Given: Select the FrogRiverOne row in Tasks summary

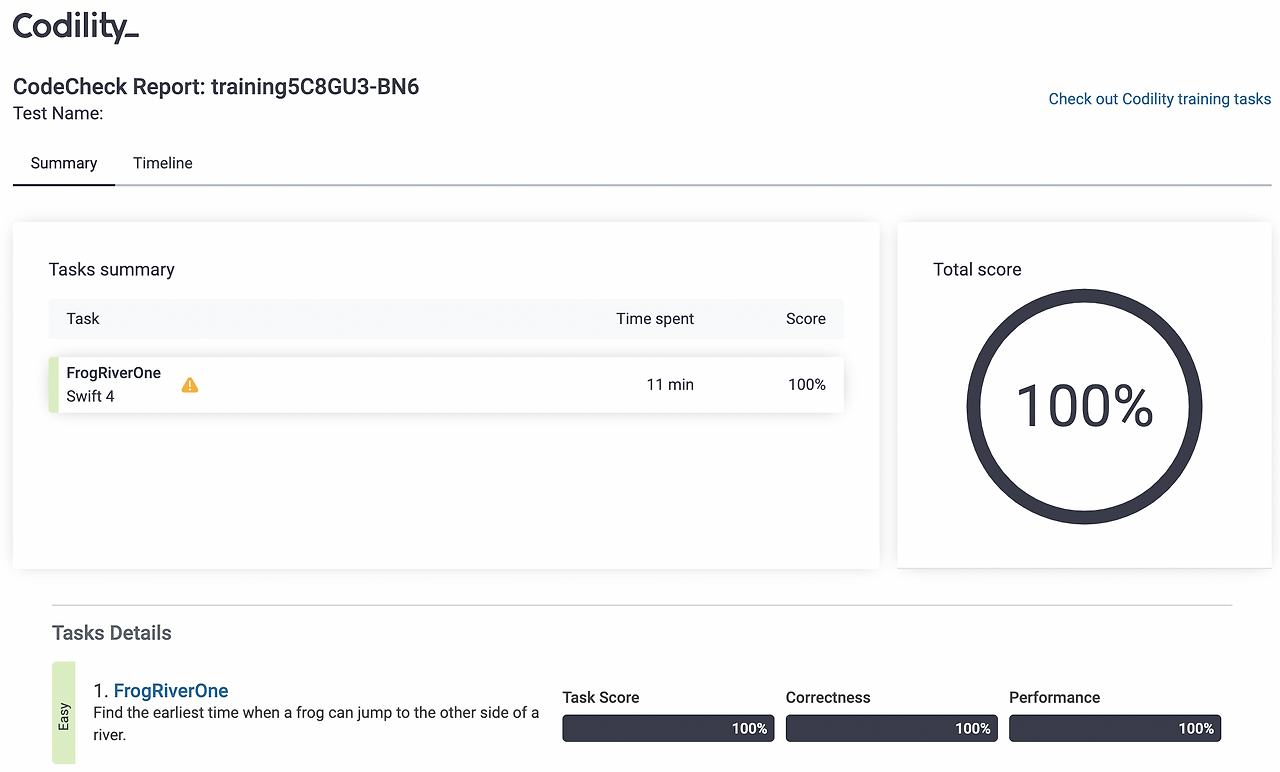Looking at the screenshot, I should (446, 385).
